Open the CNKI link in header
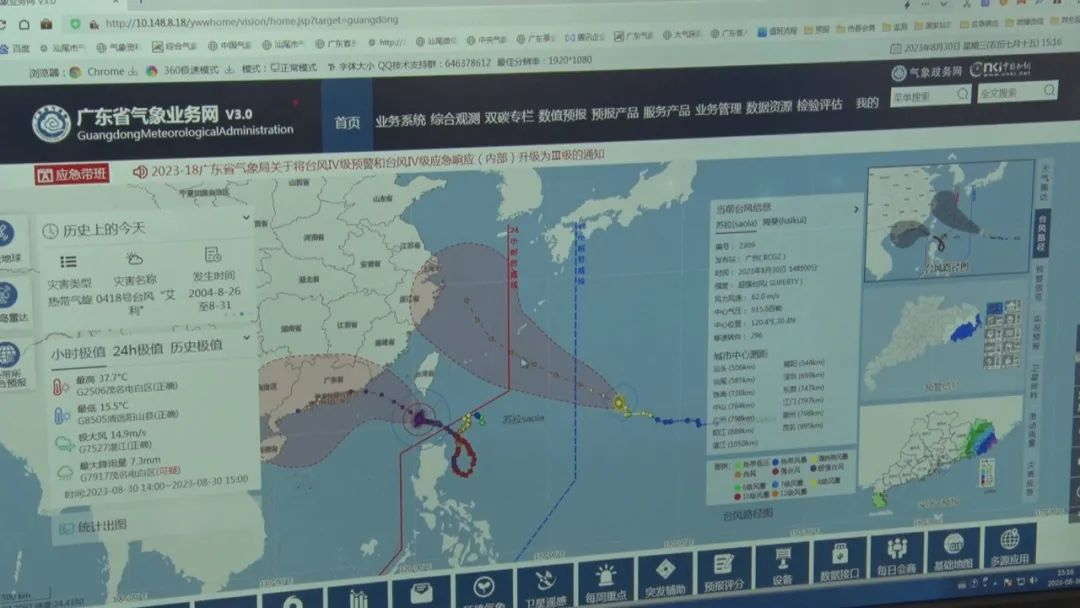 (1001, 68)
